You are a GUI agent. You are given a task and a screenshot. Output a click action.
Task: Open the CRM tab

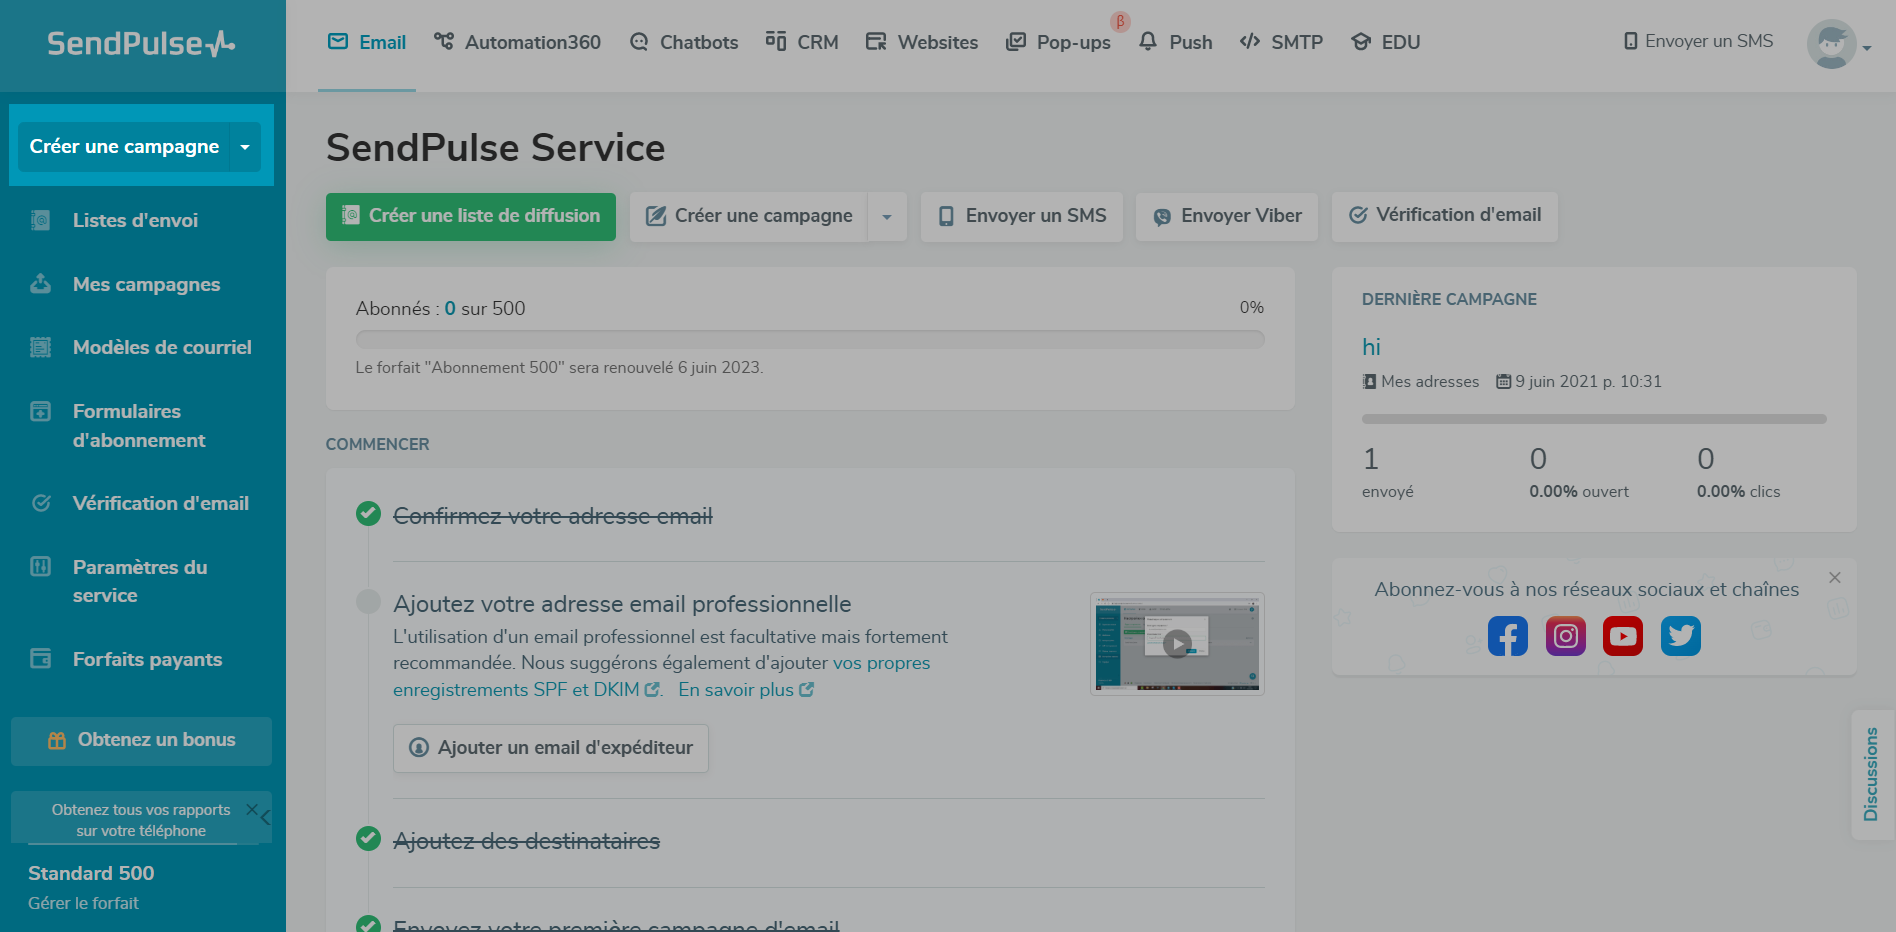802,42
